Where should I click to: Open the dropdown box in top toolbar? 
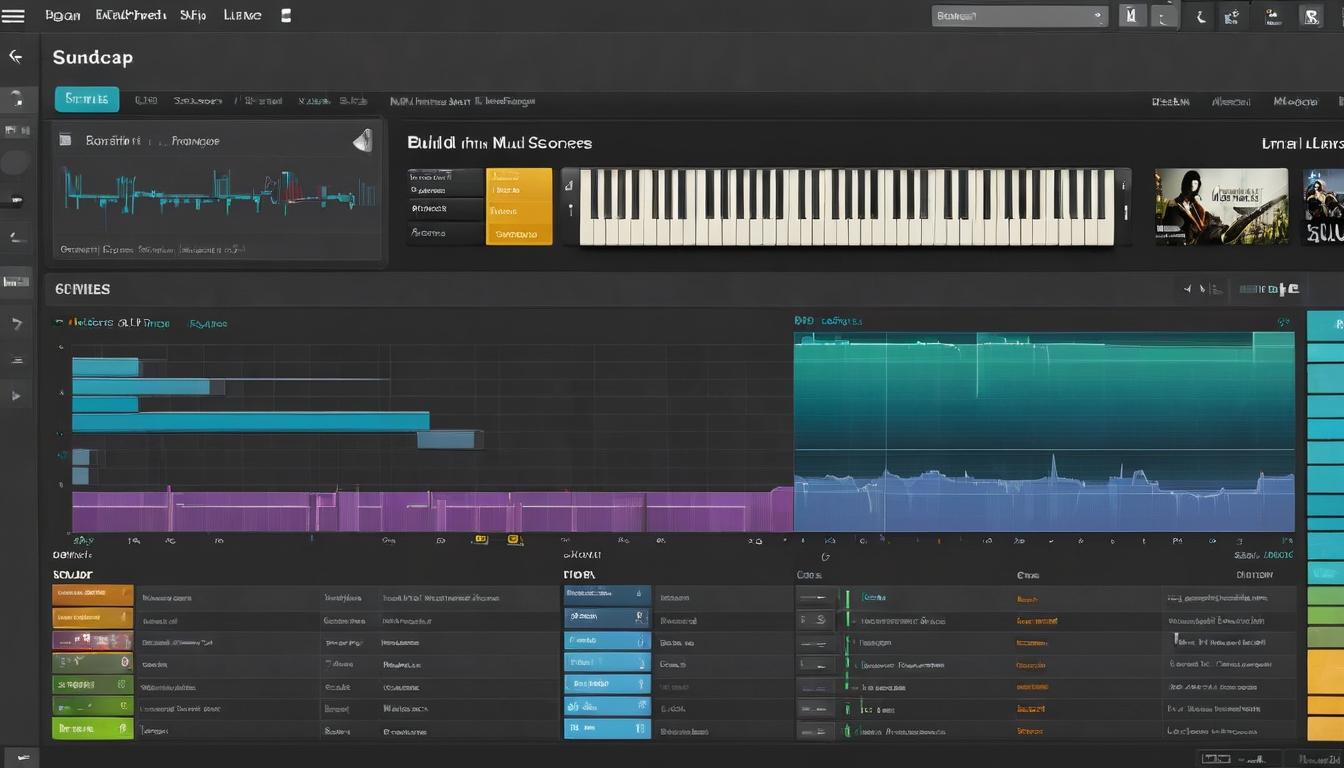(1019, 16)
